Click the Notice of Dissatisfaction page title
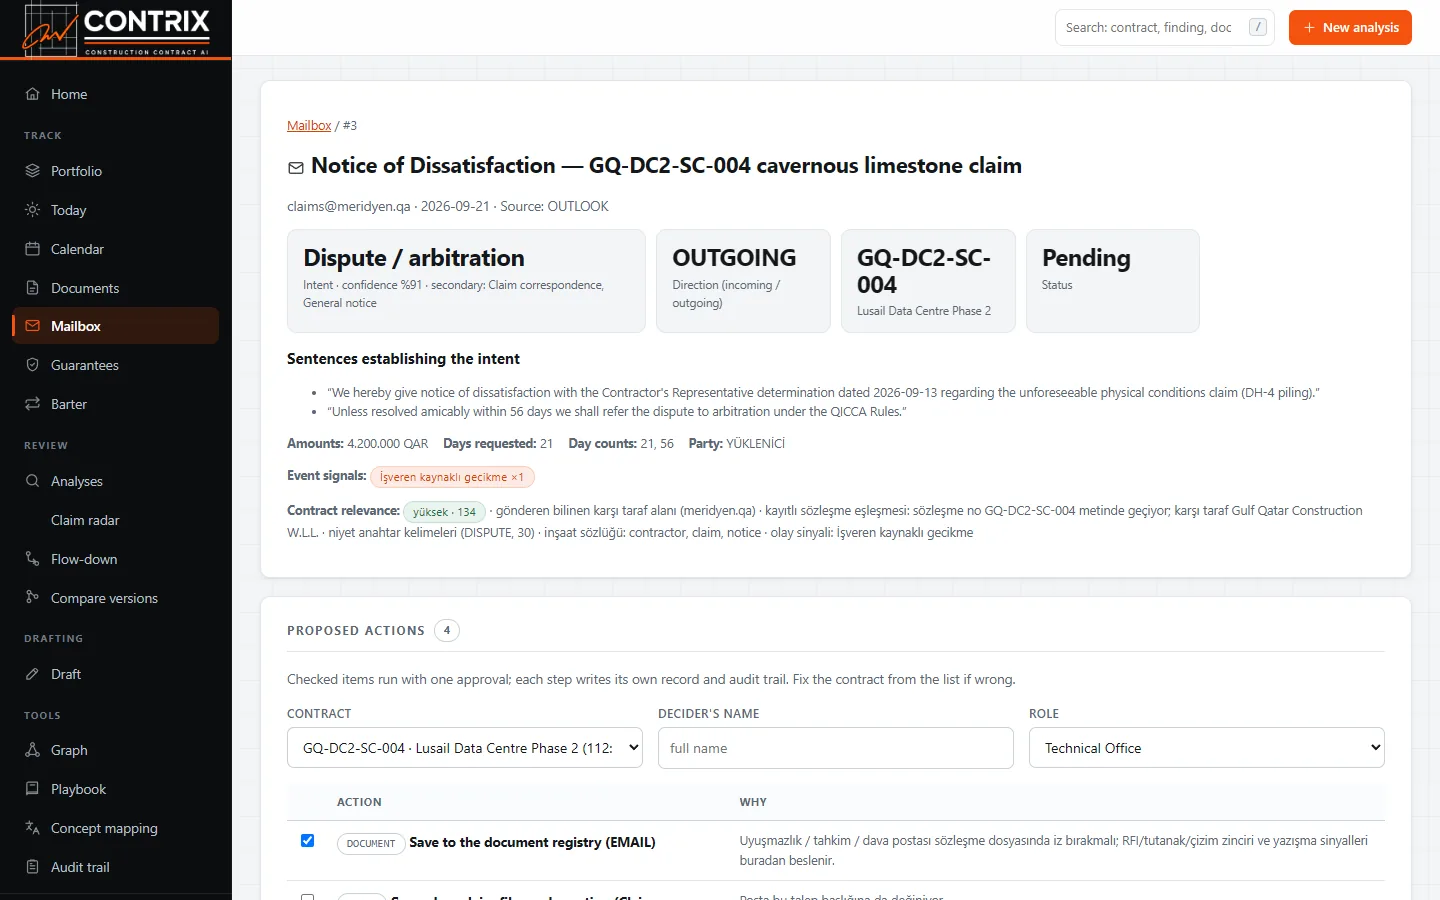Screen dimensions: 1440x900 point(666,166)
